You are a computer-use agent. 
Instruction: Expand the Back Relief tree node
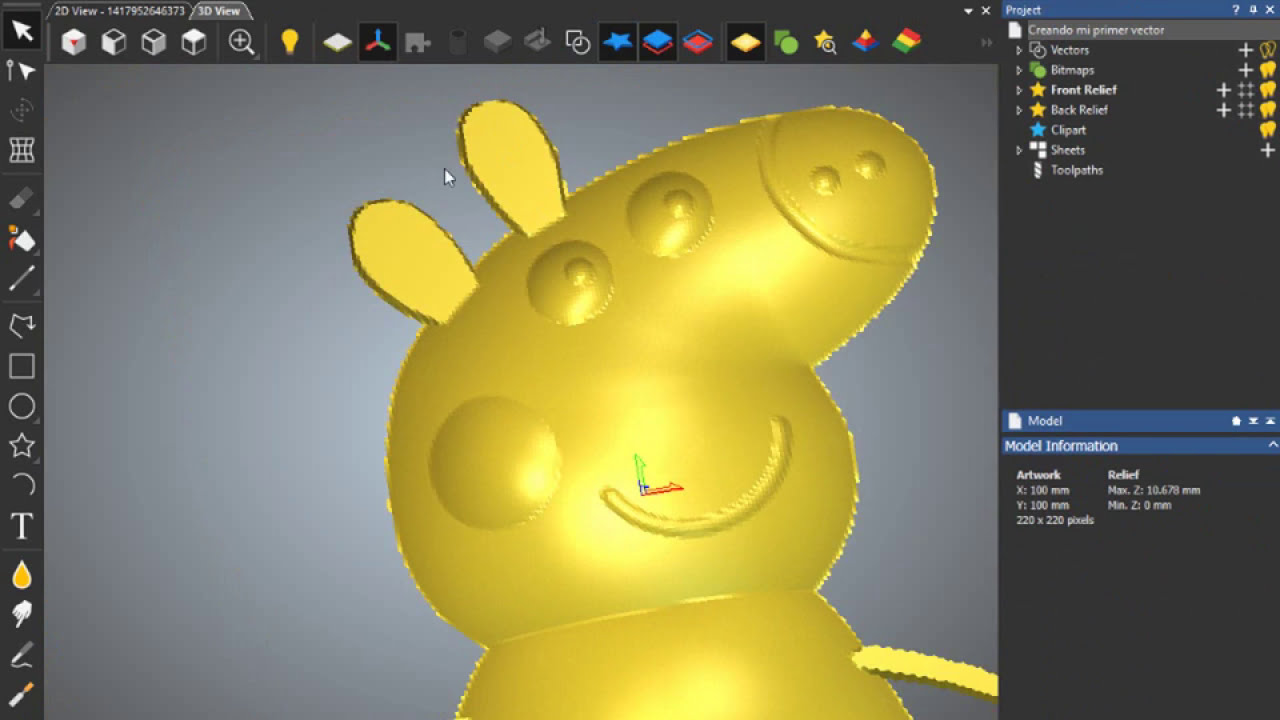click(1019, 110)
